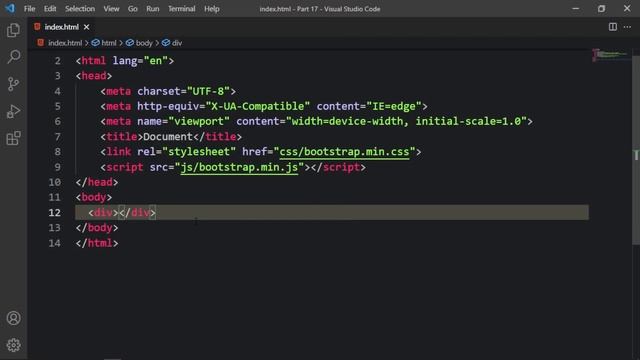Open the Go menu
The width and height of the screenshot is (640, 360).
click(x=133, y=9)
